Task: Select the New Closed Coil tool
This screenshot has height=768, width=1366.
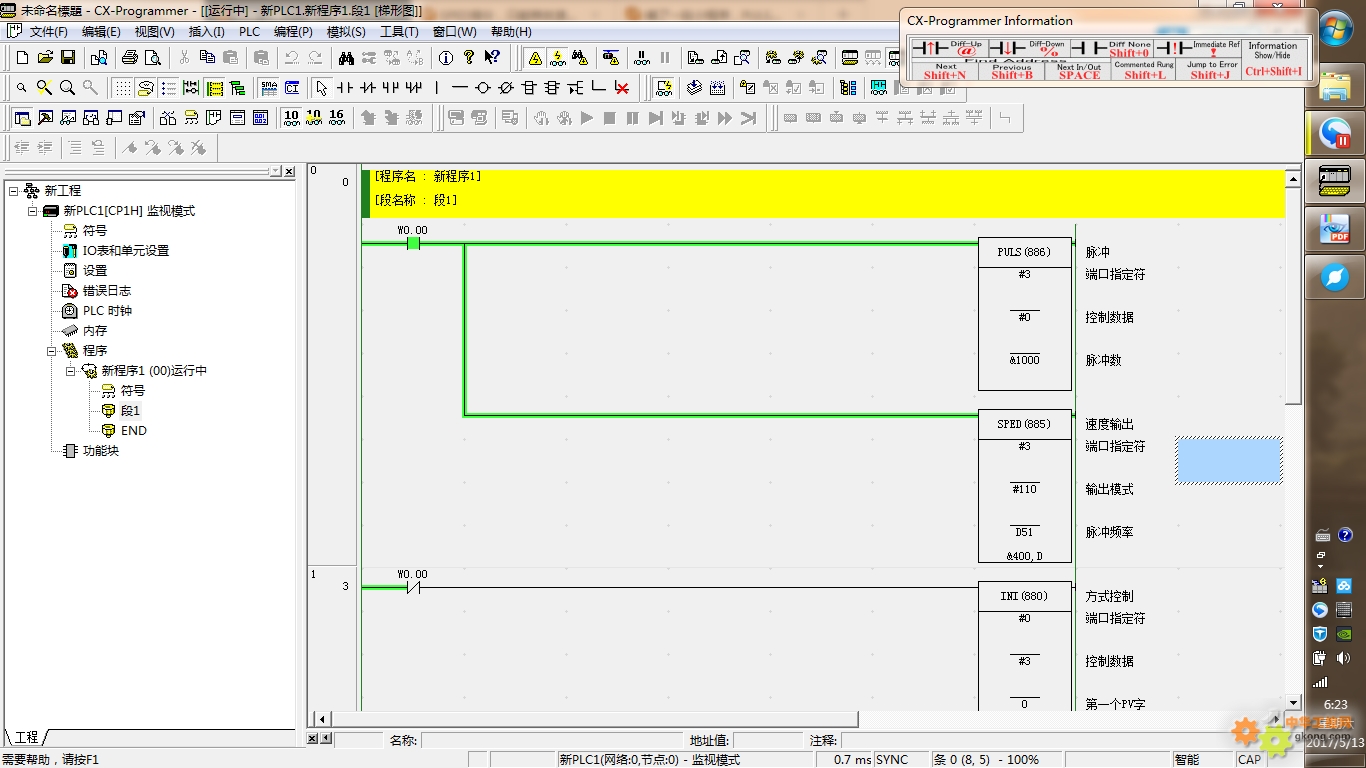Action: (x=505, y=88)
